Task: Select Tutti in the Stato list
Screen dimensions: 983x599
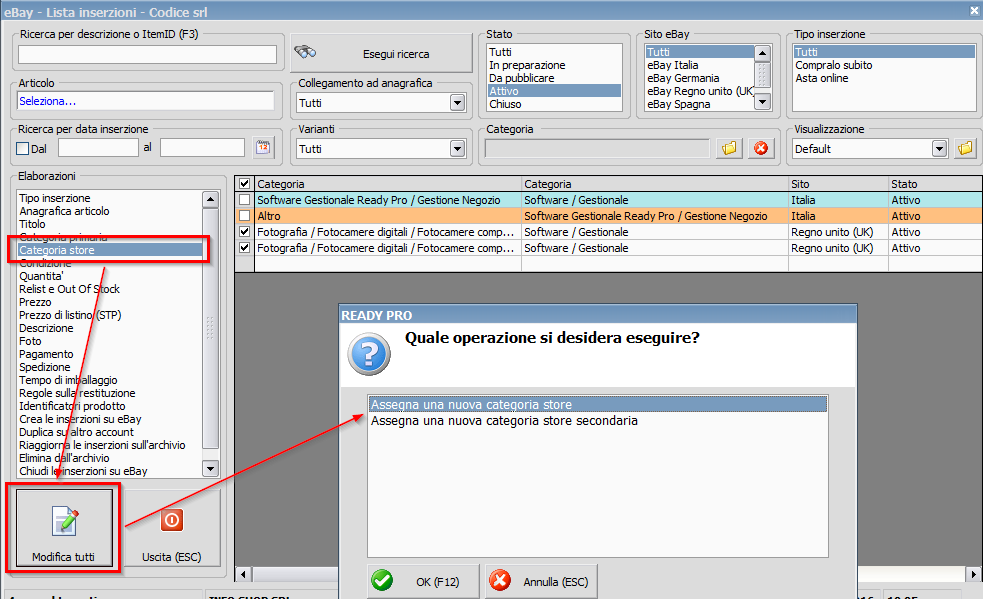Action: click(554, 52)
